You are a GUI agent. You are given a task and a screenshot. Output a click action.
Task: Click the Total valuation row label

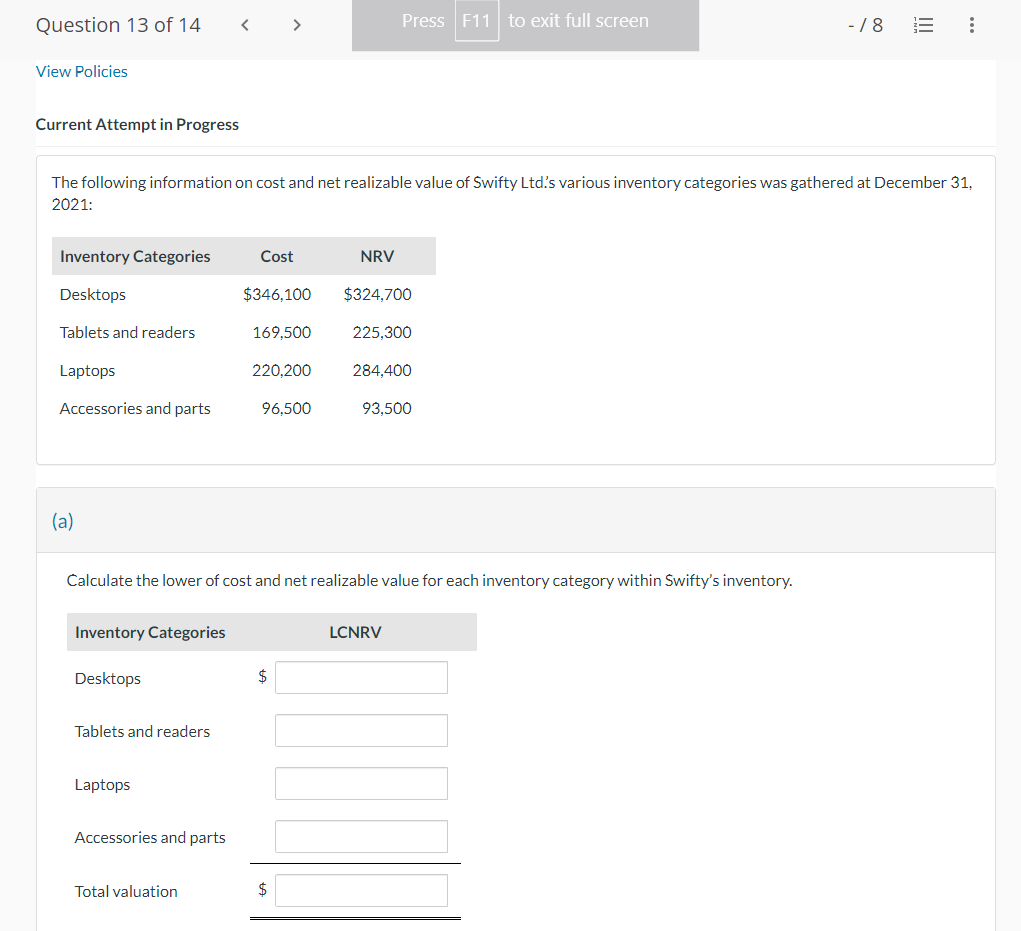pyautogui.click(x=126, y=891)
